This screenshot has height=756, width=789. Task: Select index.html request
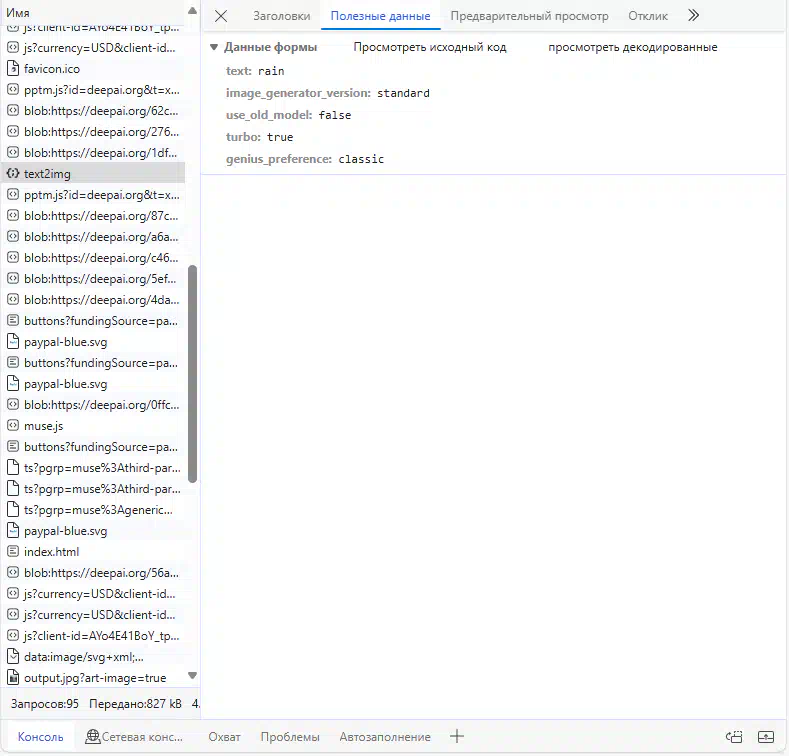click(94, 552)
